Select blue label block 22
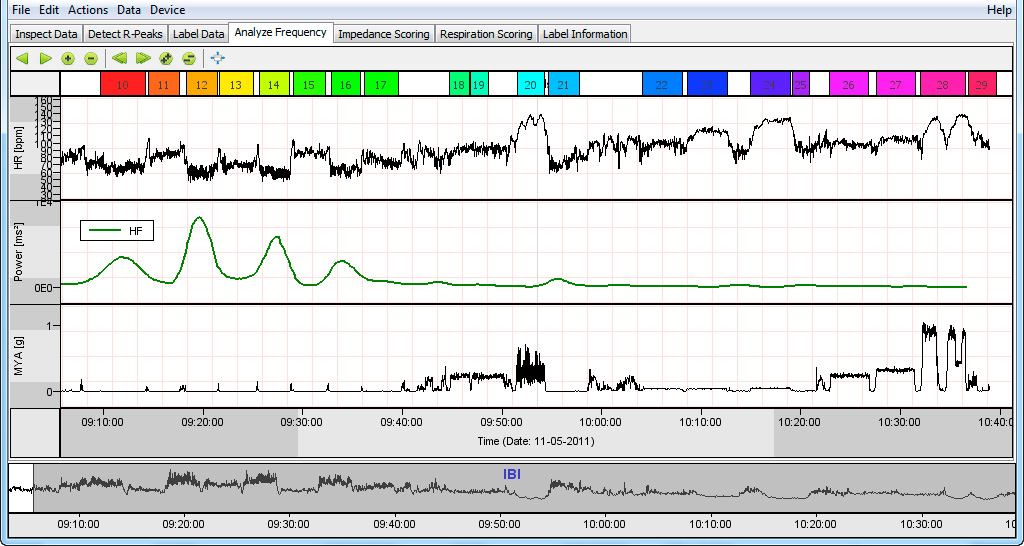The image size is (1024, 546). pyautogui.click(x=662, y=84)
